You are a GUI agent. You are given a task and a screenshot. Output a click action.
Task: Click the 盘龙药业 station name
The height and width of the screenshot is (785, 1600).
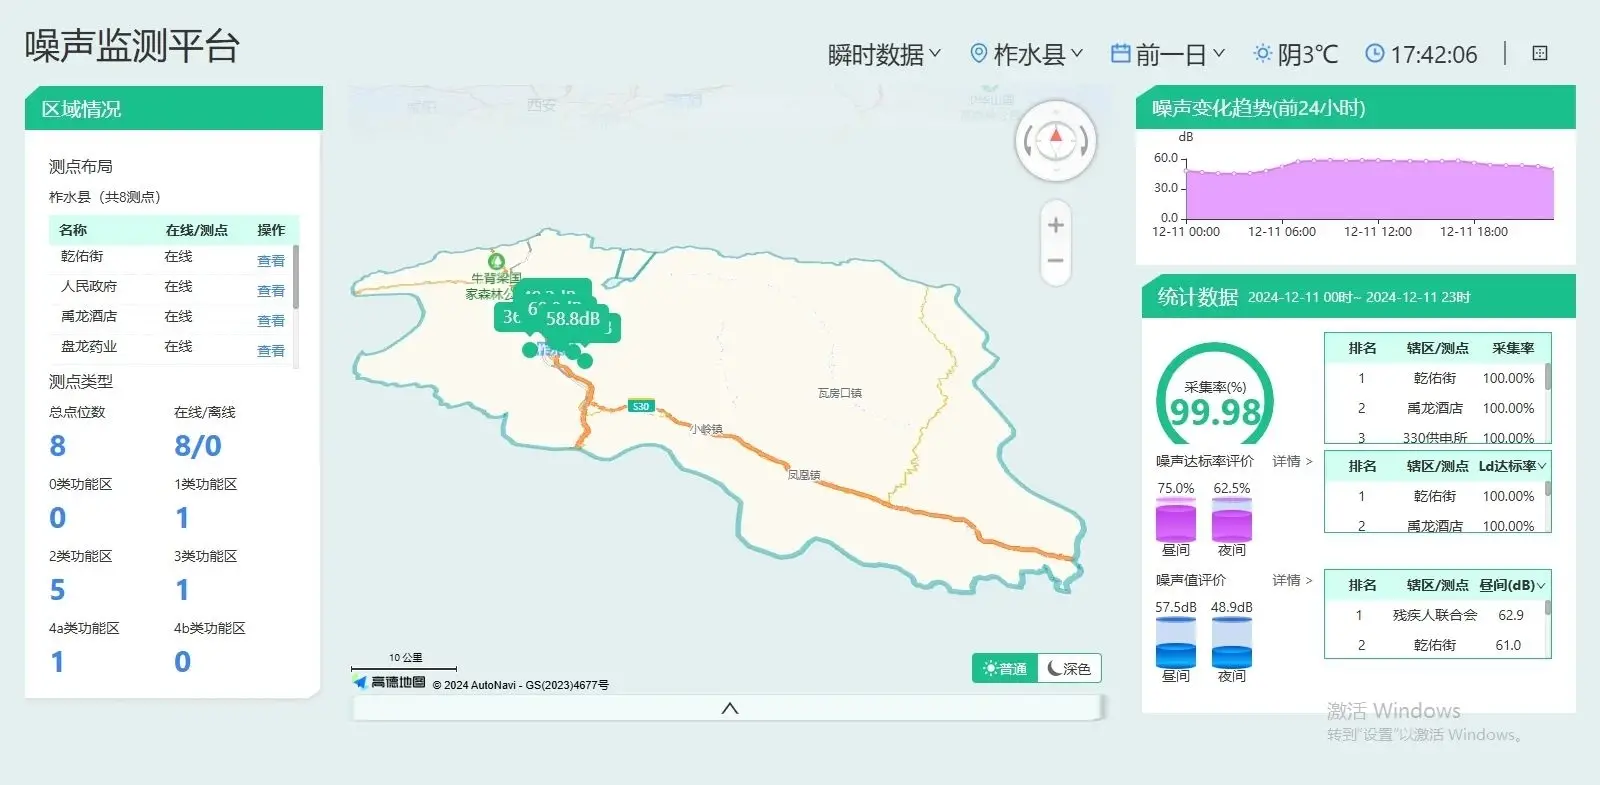[89, 347]
